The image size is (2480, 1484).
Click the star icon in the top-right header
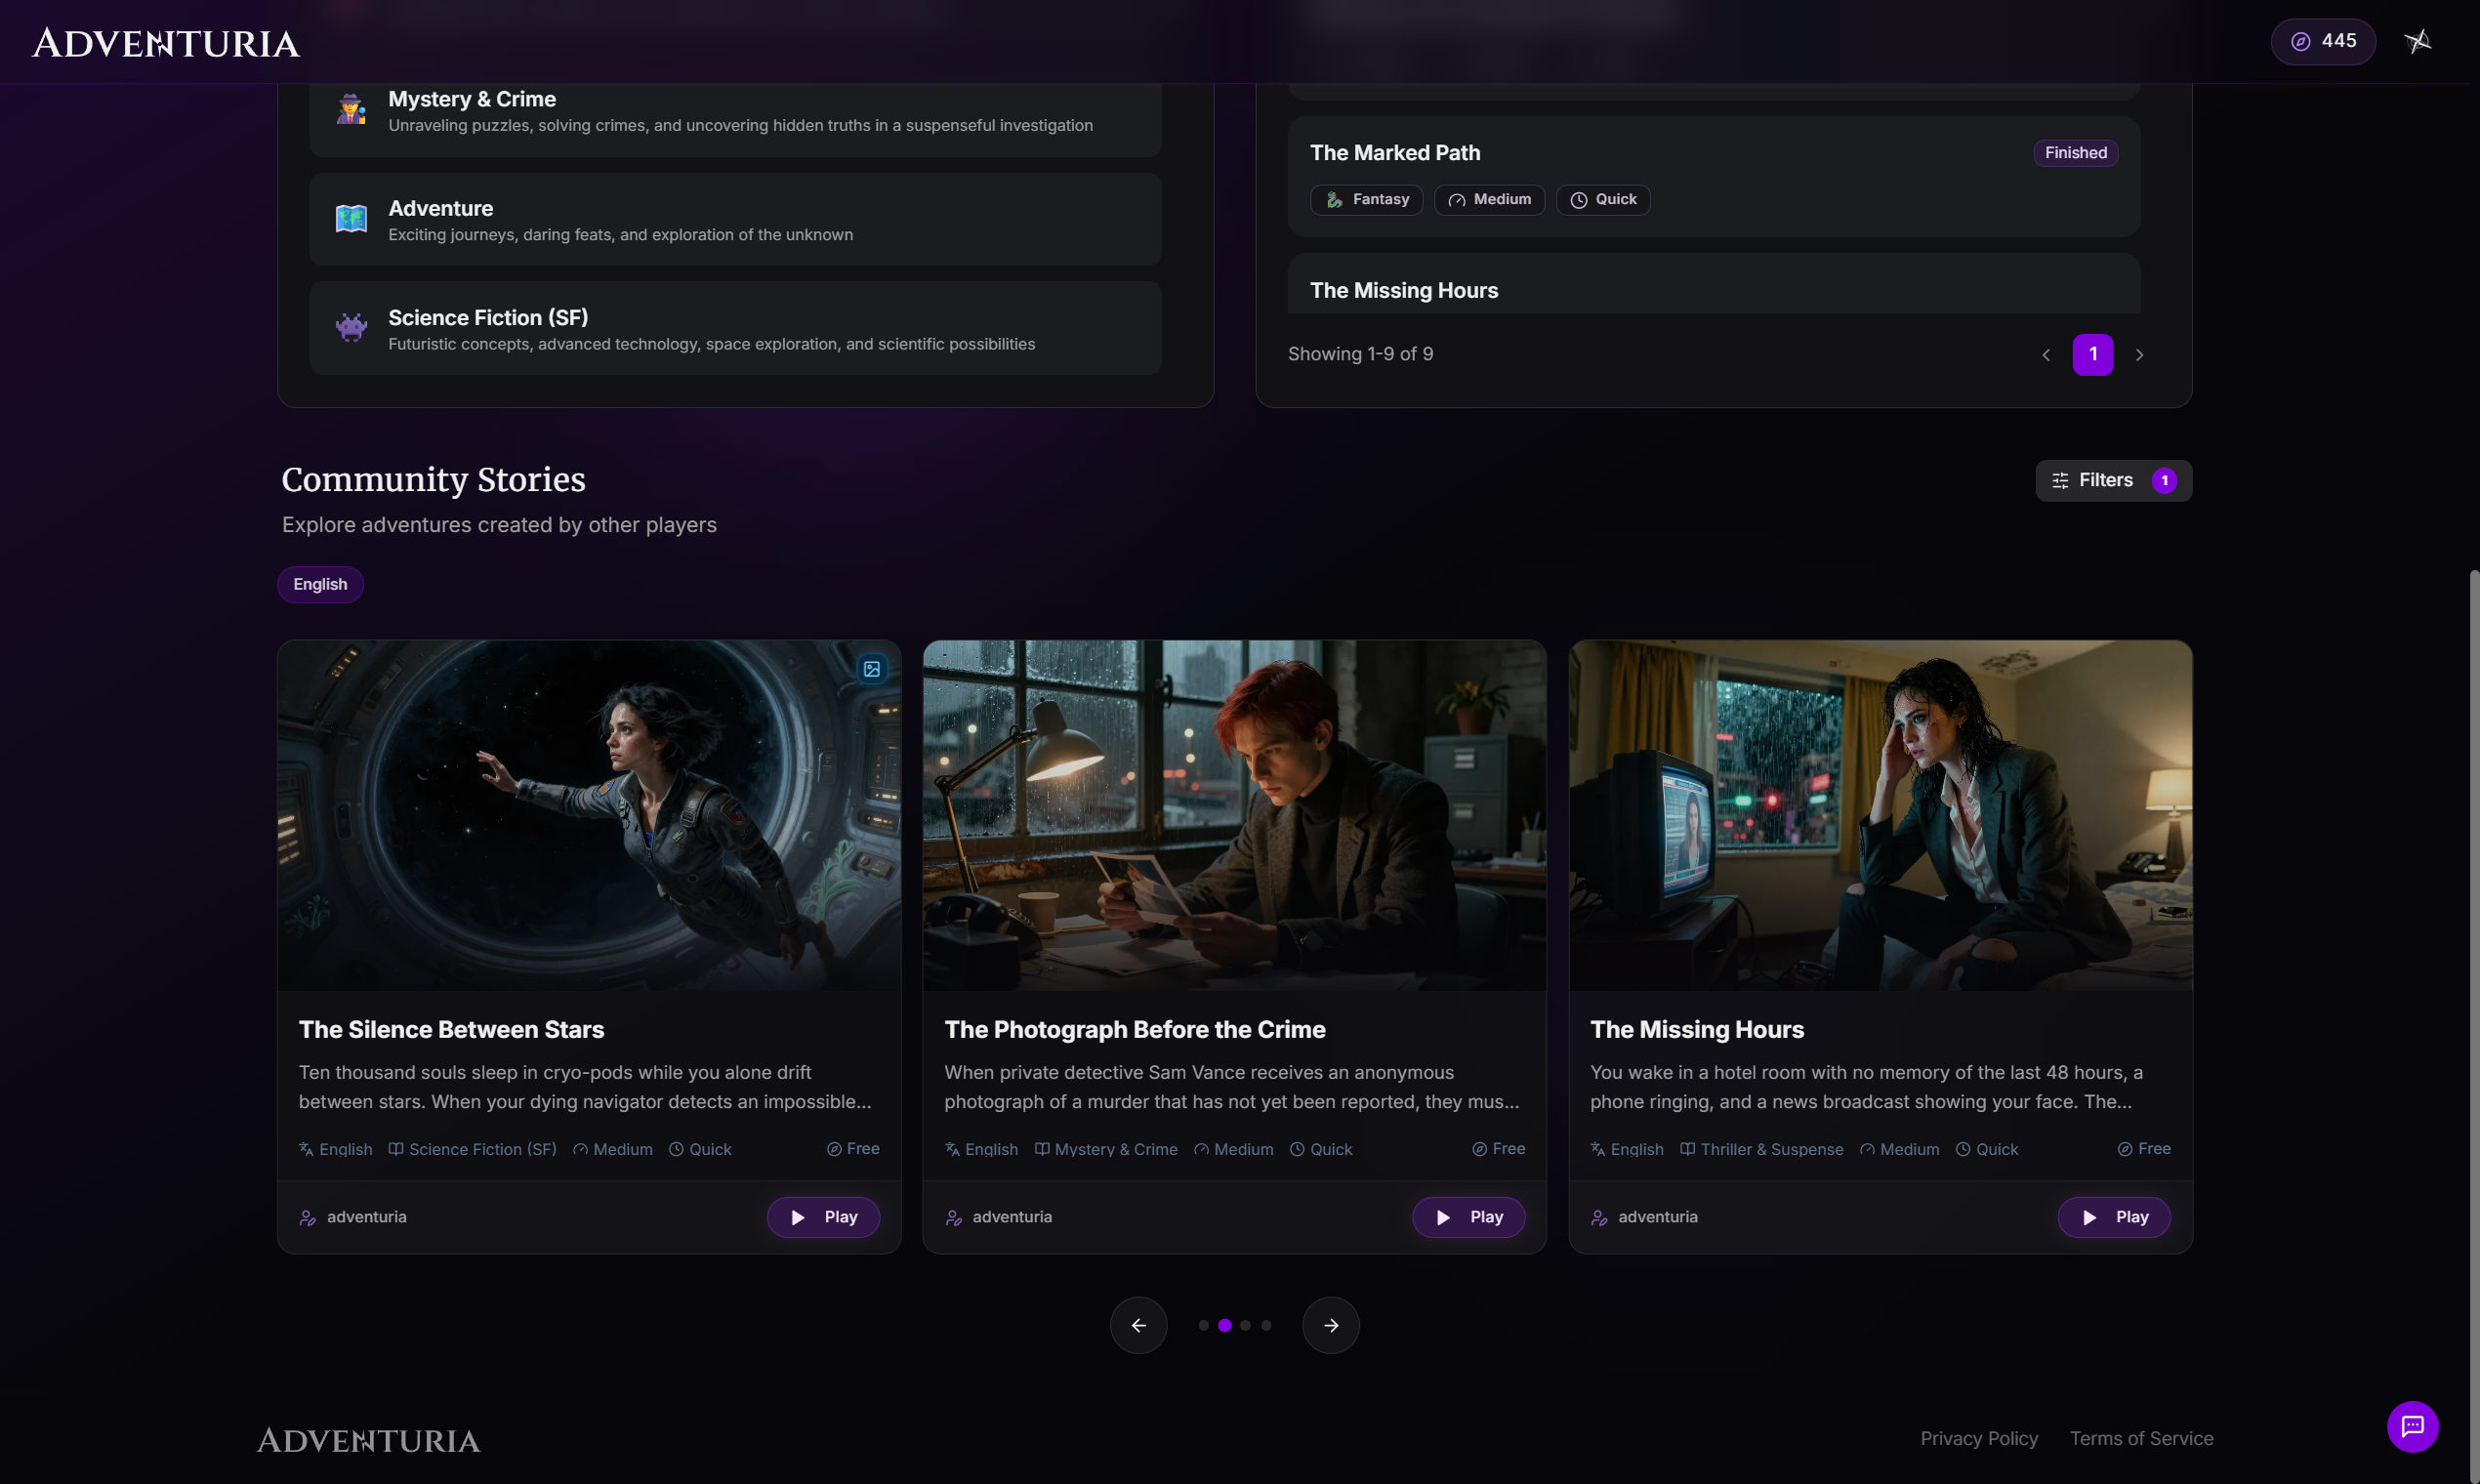(2417, 41)
